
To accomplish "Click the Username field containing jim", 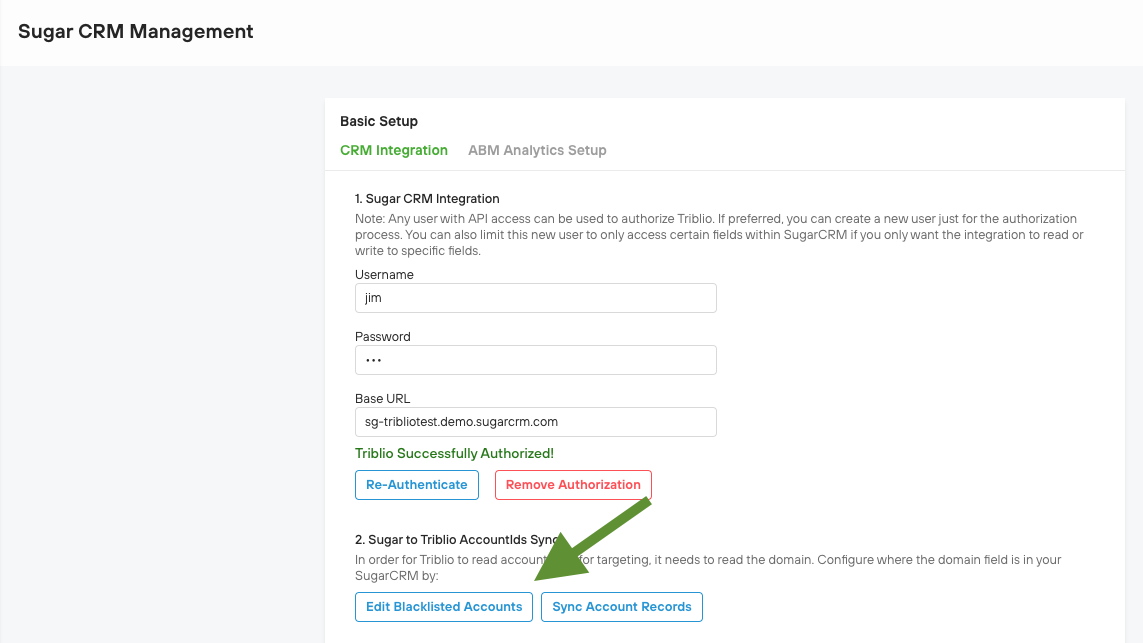I will [x=536, y=298].
